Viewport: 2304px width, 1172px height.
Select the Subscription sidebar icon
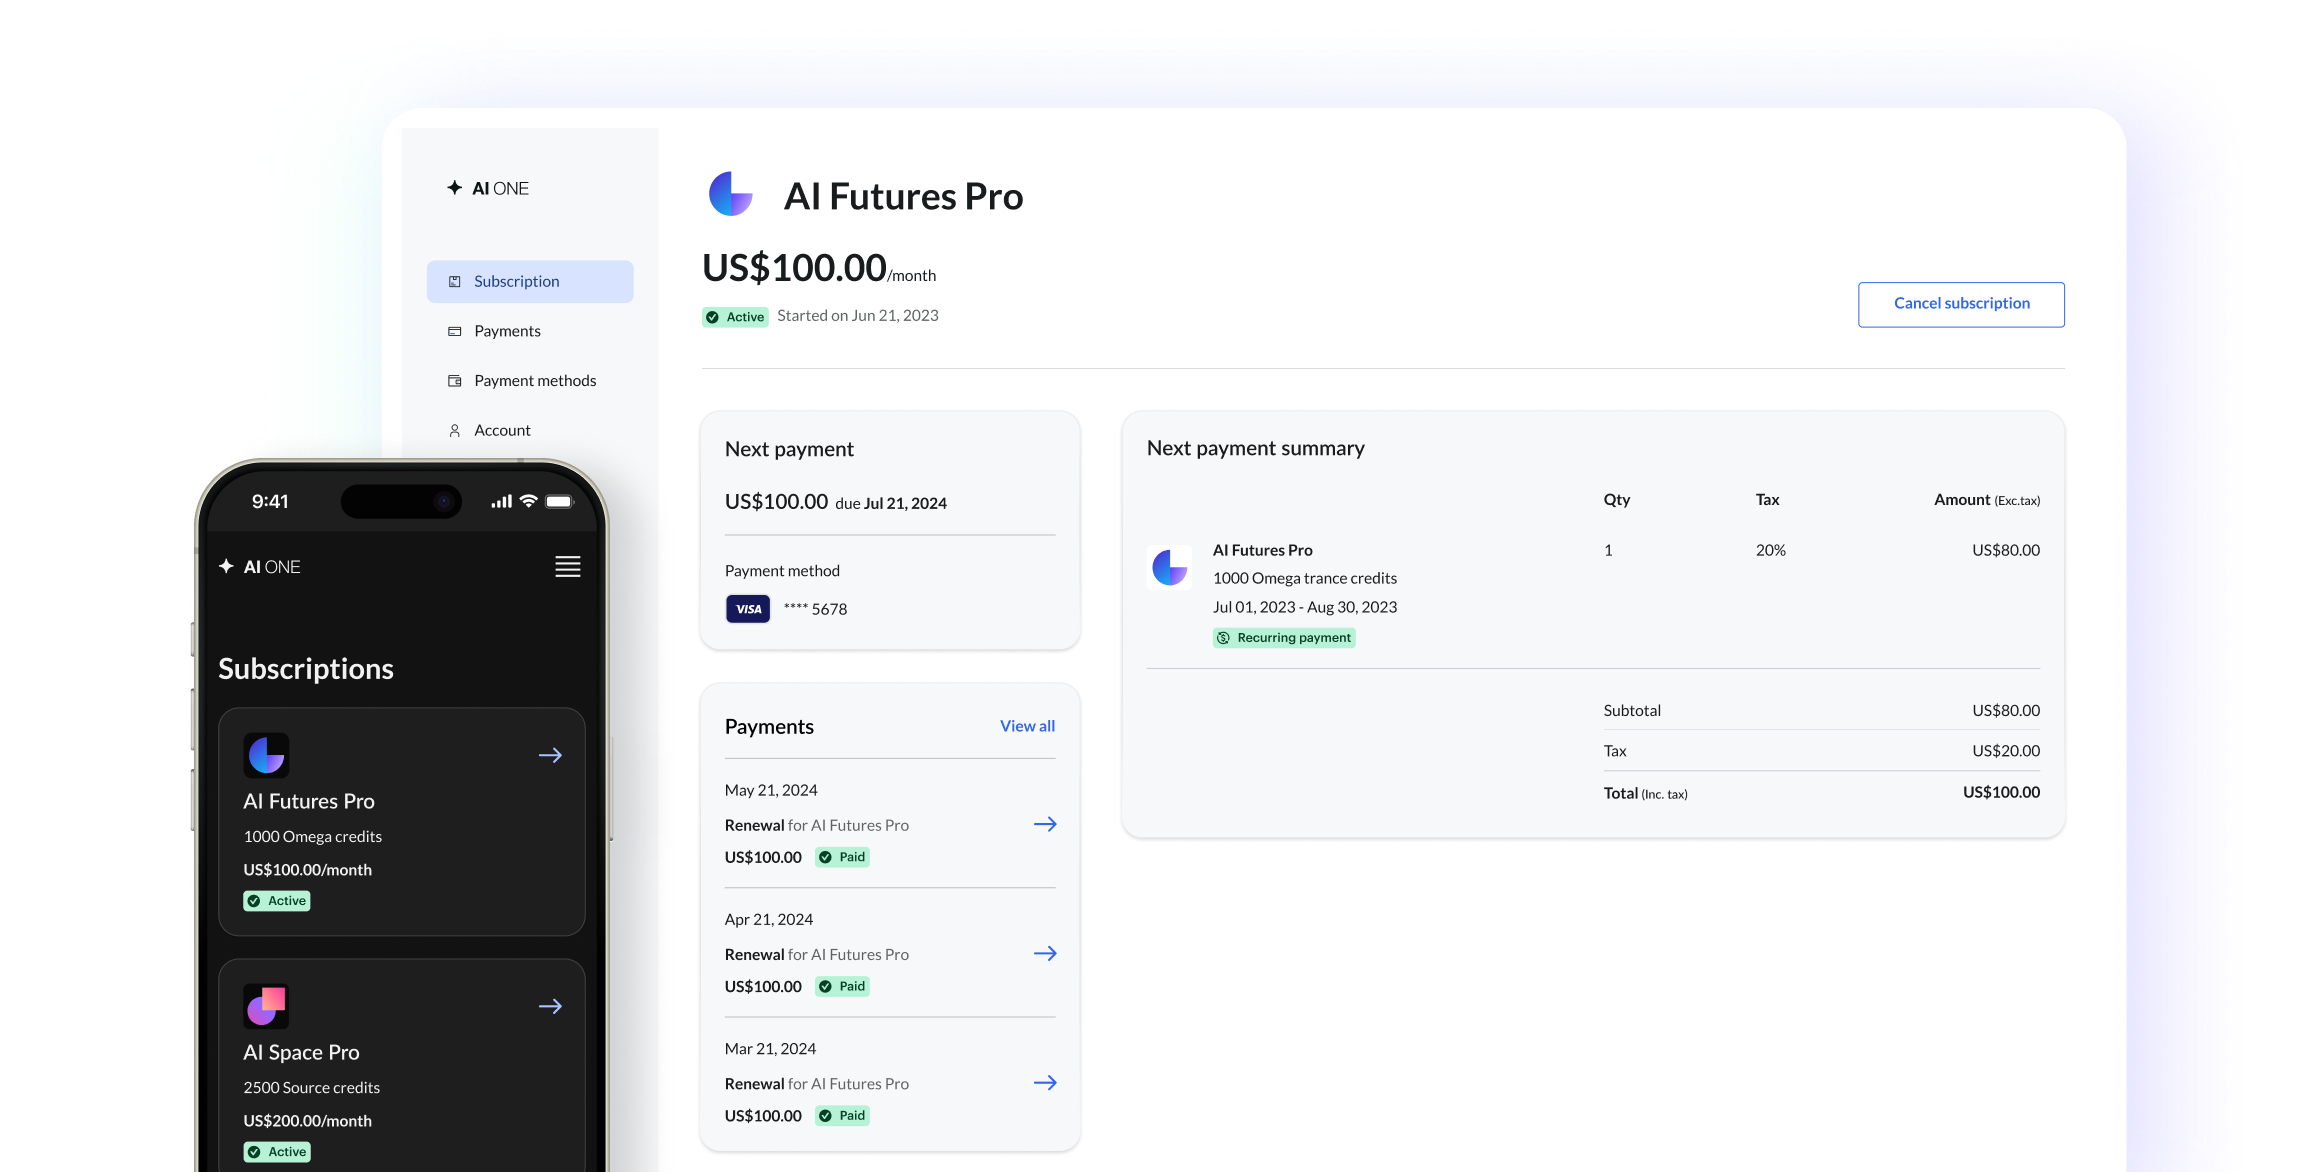[x=456, y=281]
